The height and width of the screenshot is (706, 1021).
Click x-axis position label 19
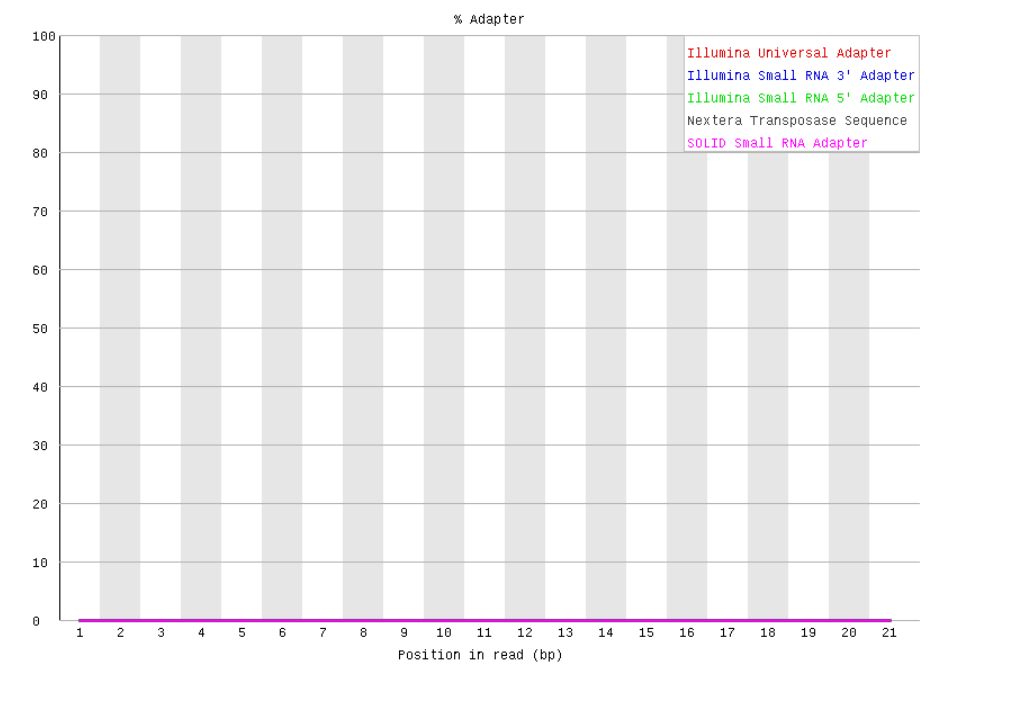[808, 632]
